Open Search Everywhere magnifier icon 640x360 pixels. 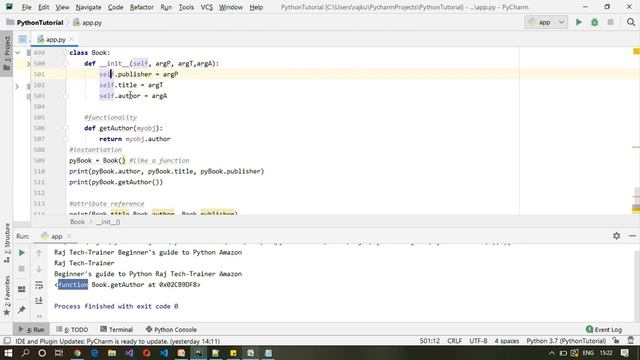pos(631,22)
